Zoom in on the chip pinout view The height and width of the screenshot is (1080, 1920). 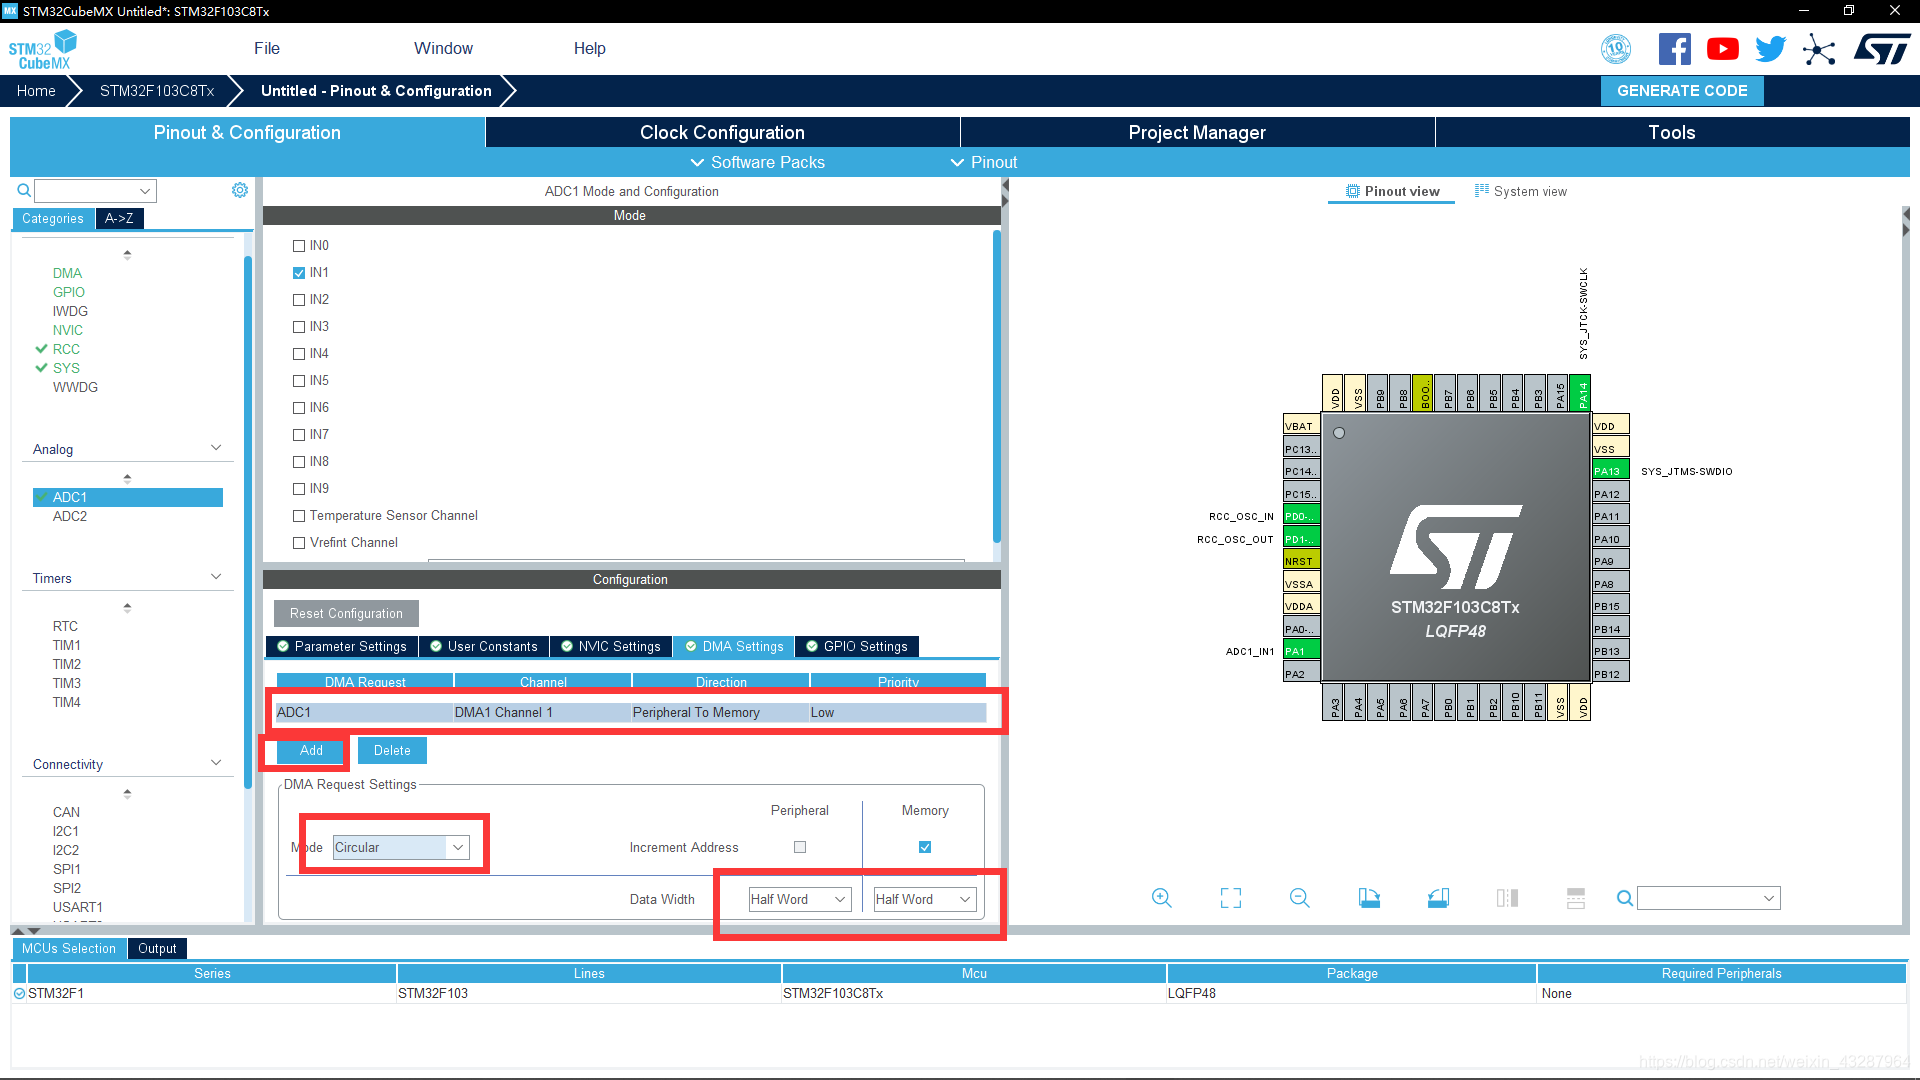click(1161, 898)
